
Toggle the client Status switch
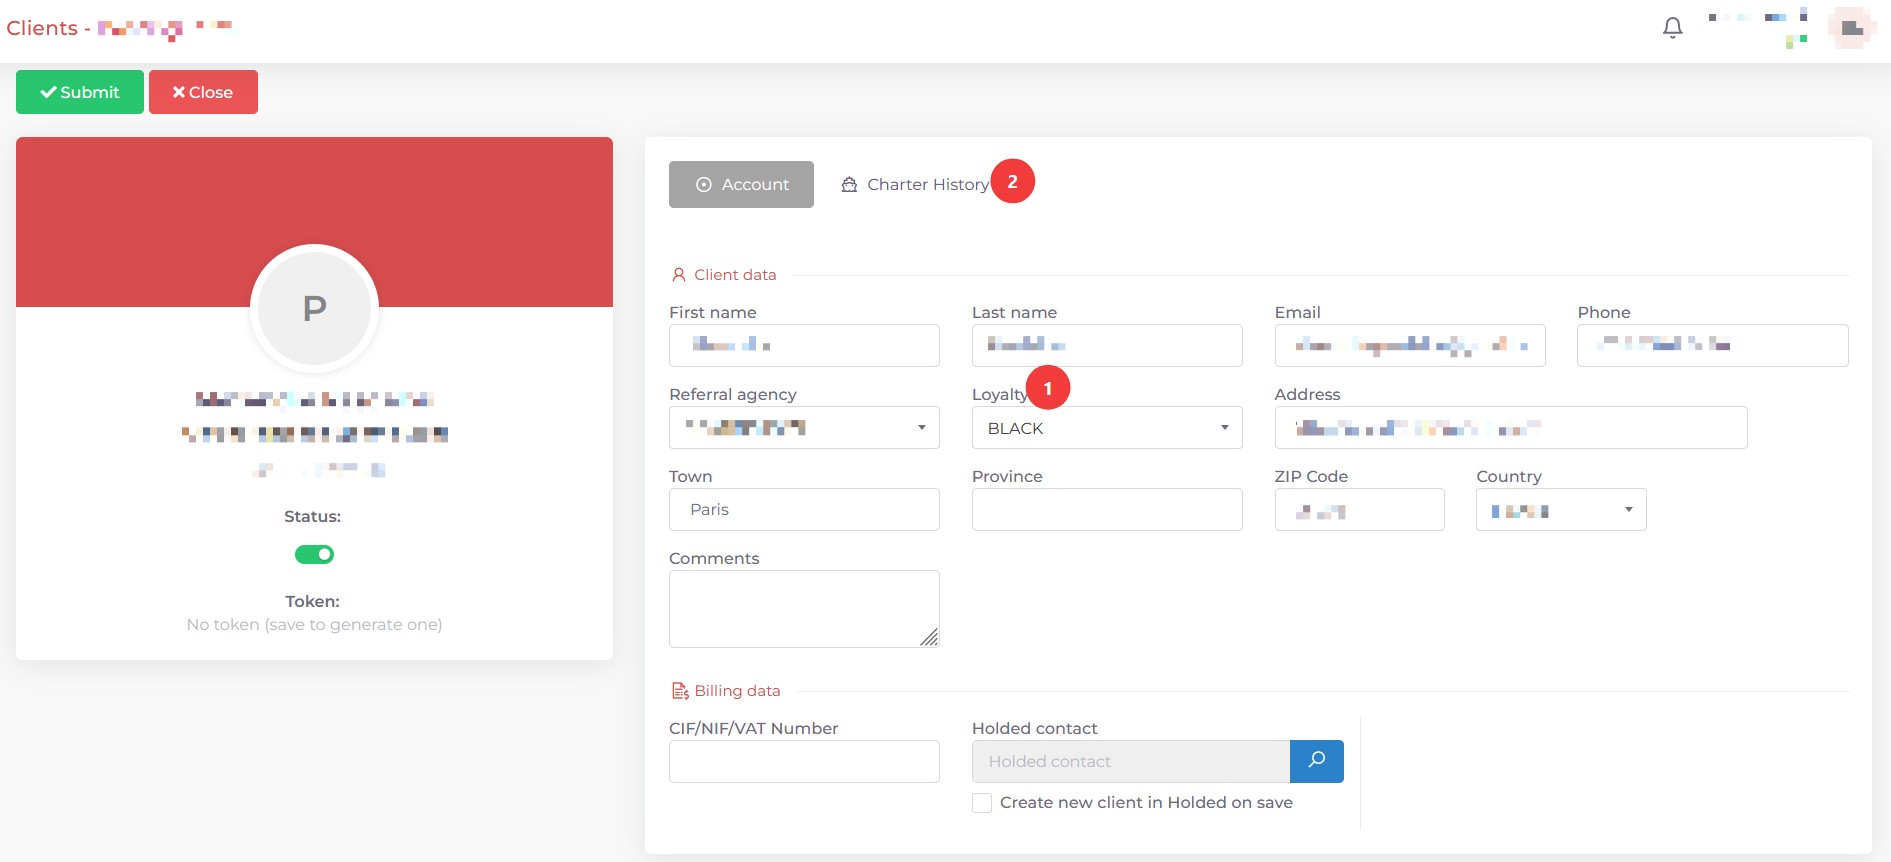(314, 554)
